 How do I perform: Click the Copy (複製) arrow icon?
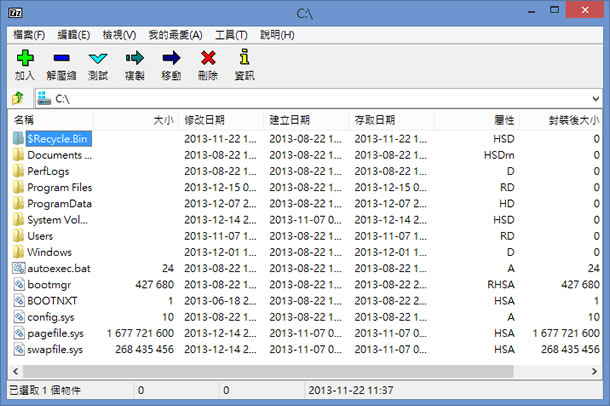coord(135,58)
